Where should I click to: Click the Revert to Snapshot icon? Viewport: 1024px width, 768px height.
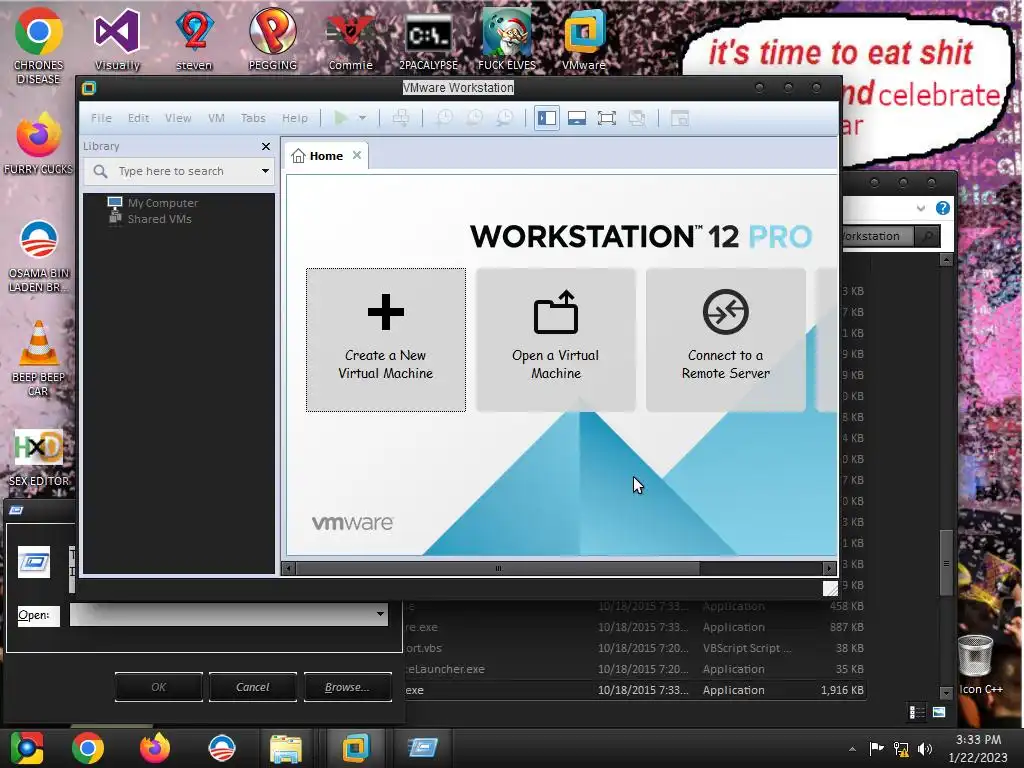pos(474,118)
